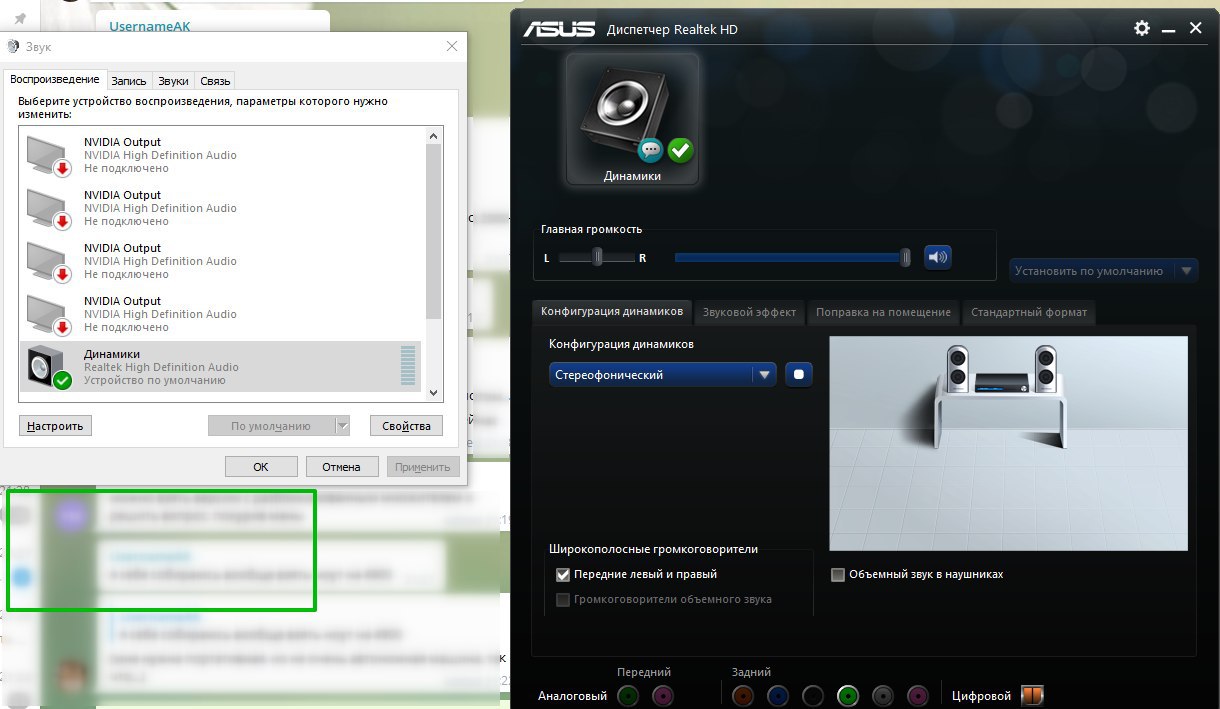Screen dimensions: 1220x709
Task: Select front green analog jack
Action: [628, 695]
